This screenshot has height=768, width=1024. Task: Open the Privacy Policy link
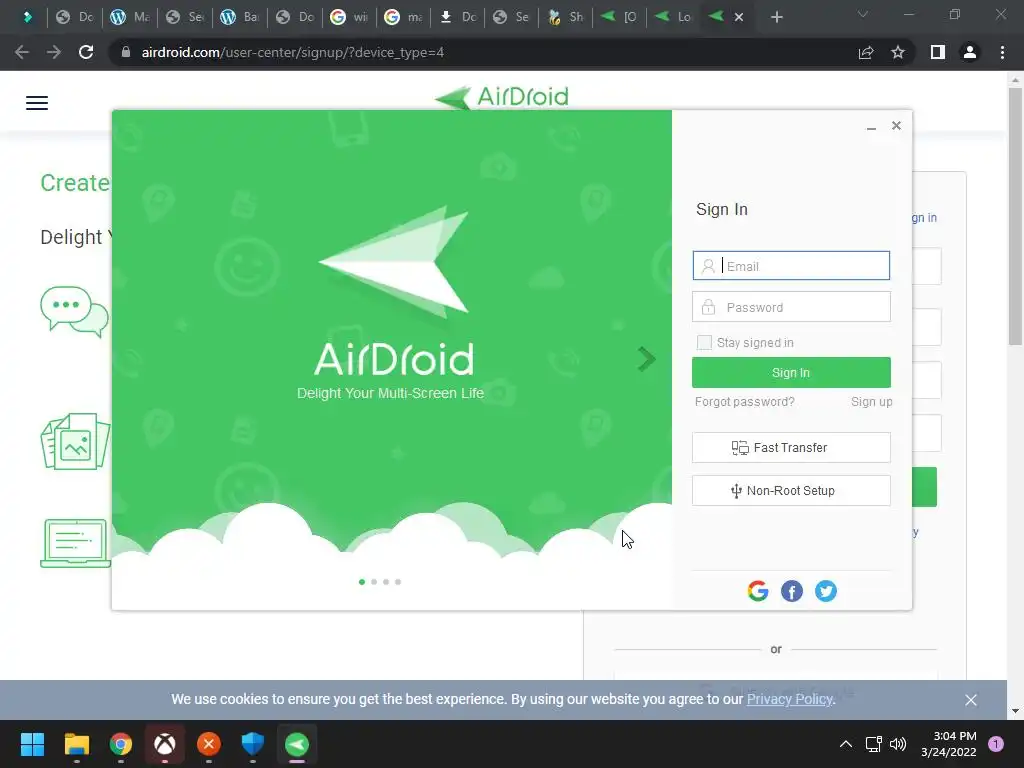tap(790, 699)
